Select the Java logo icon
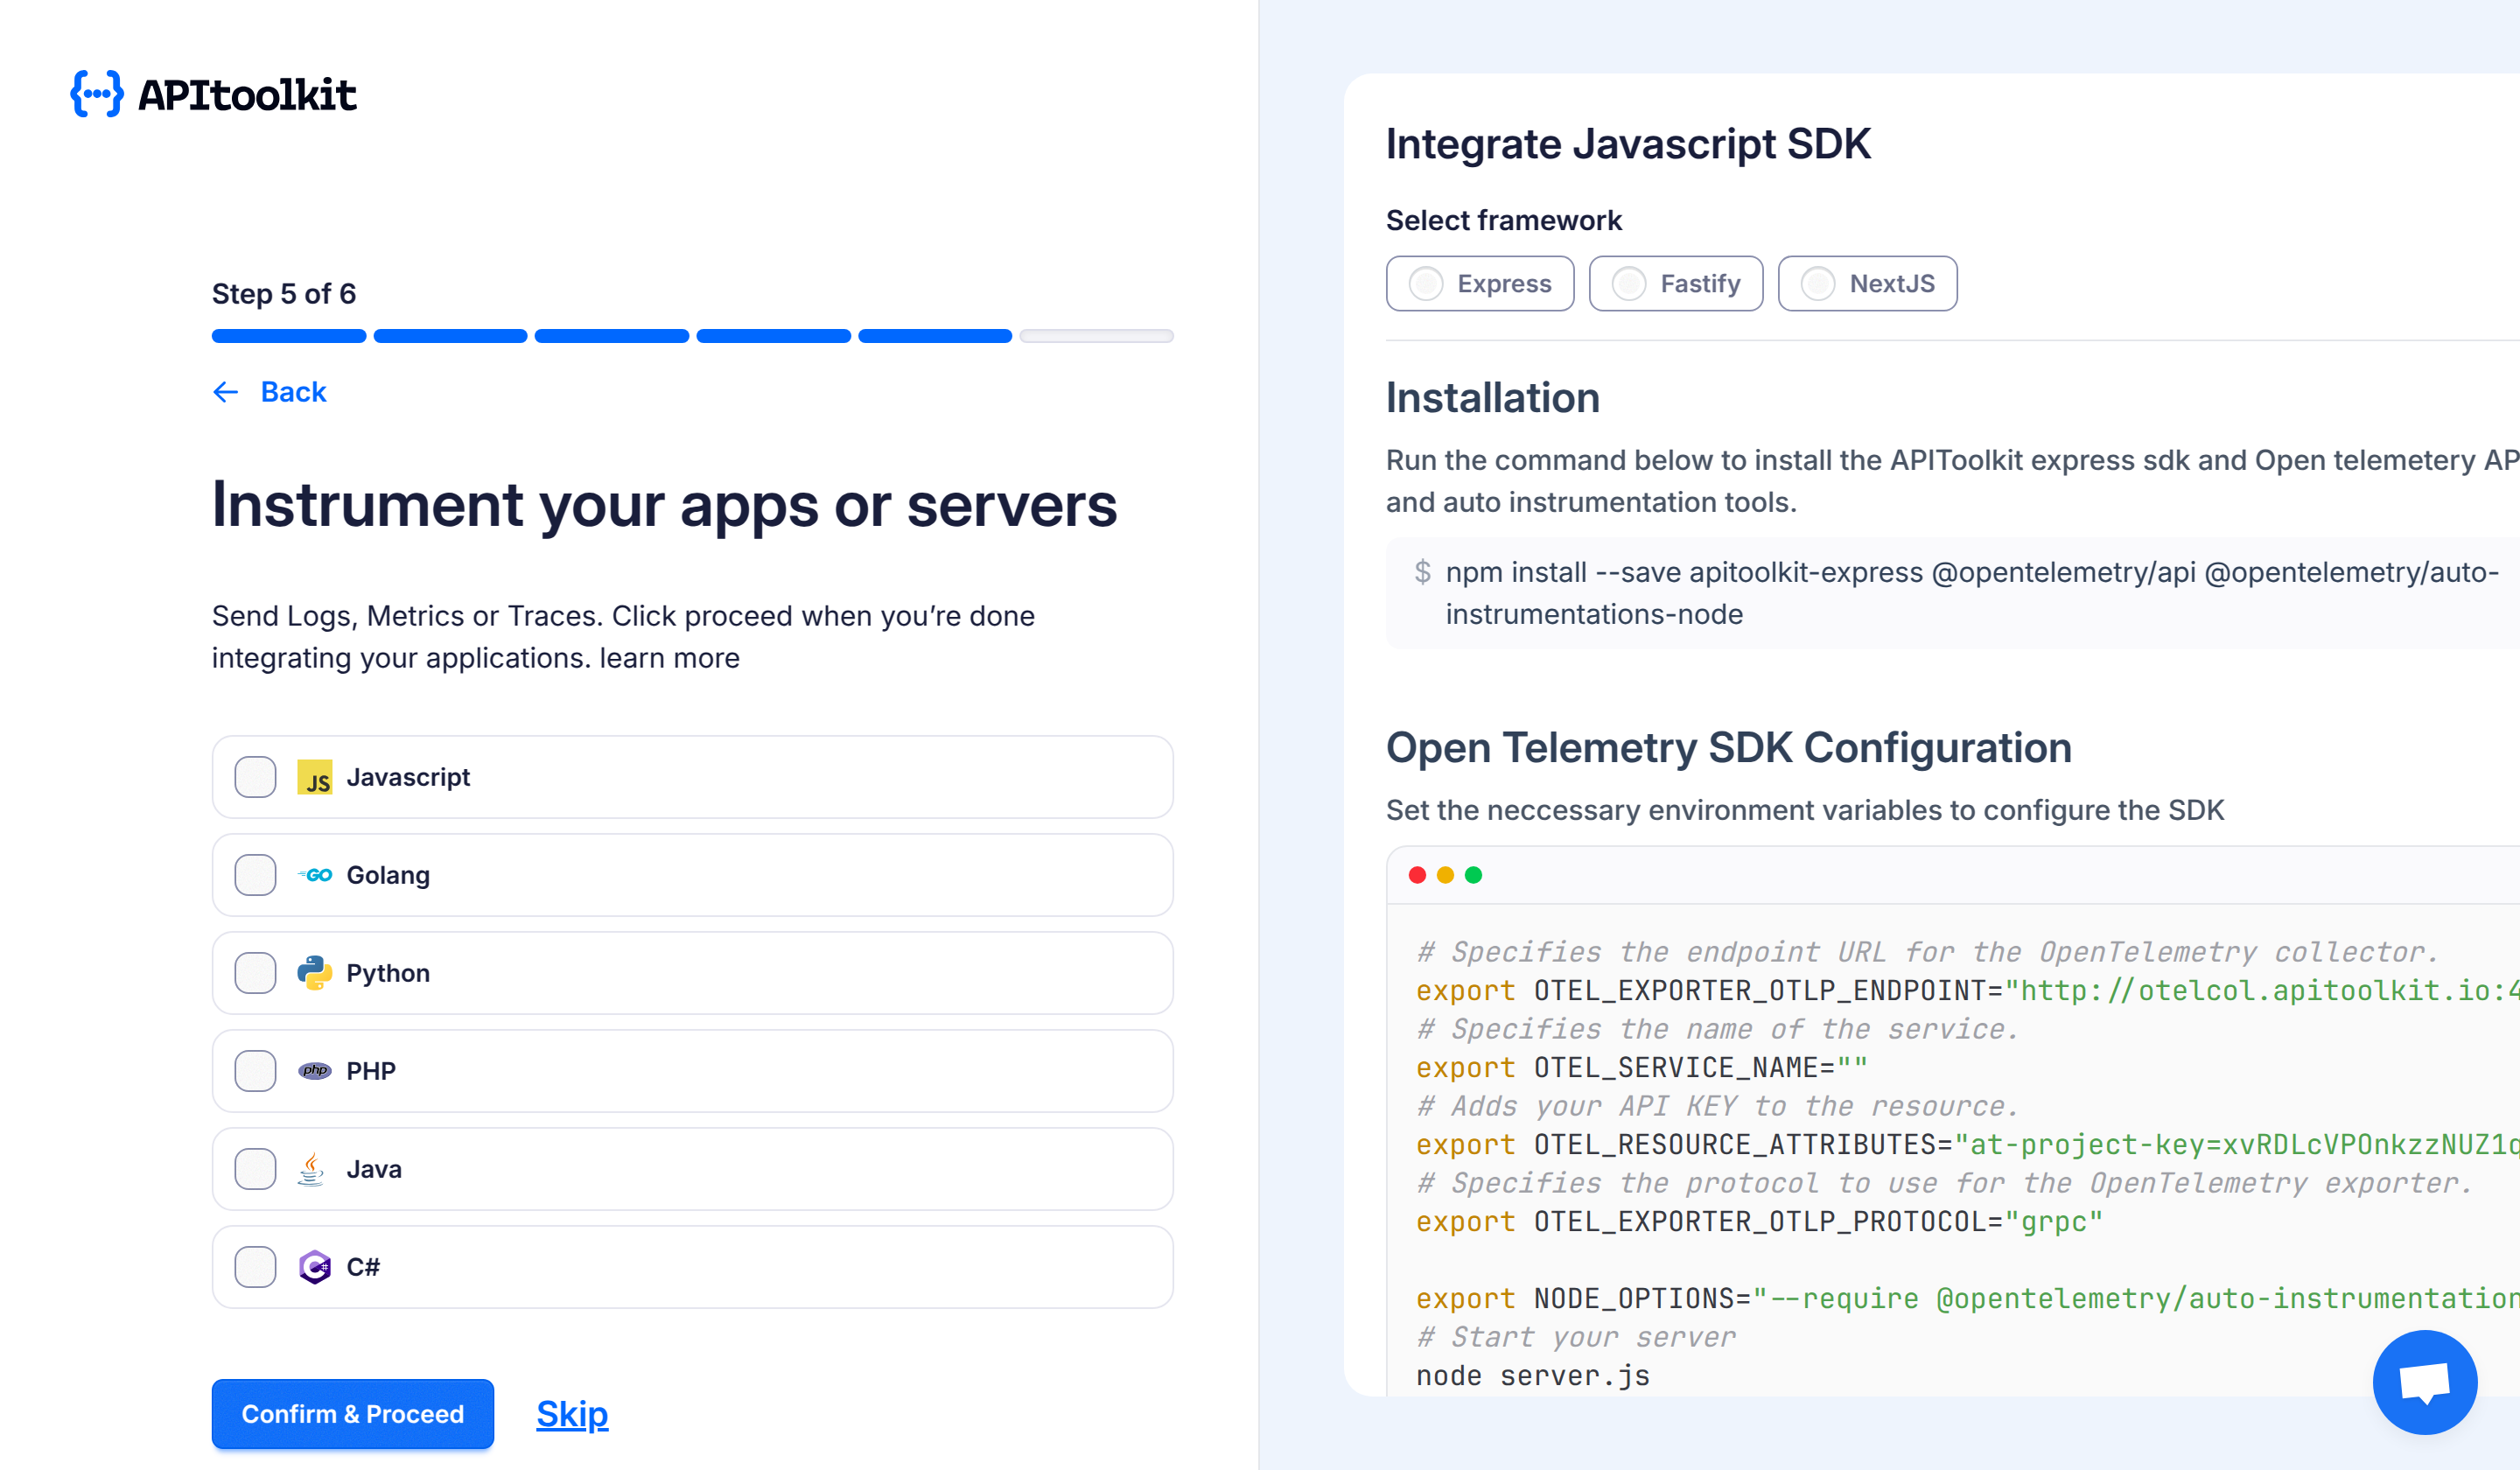 point(312,1168)
